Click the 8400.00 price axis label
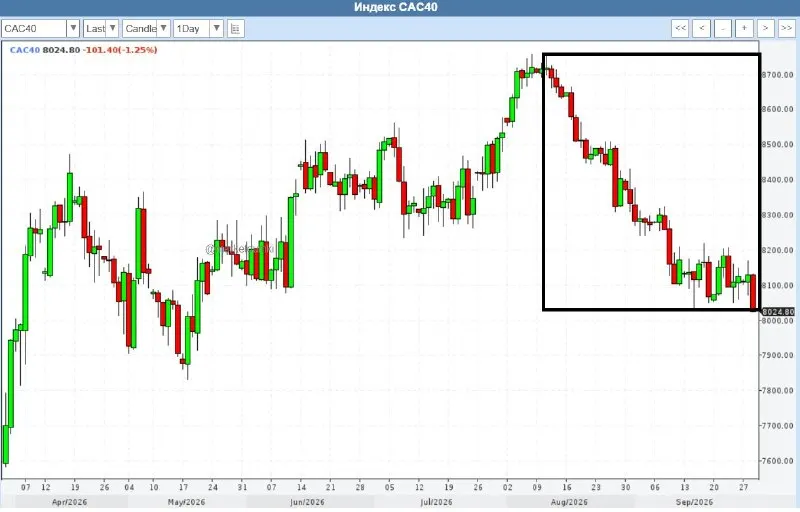The image size is (800, 512). 778,180
